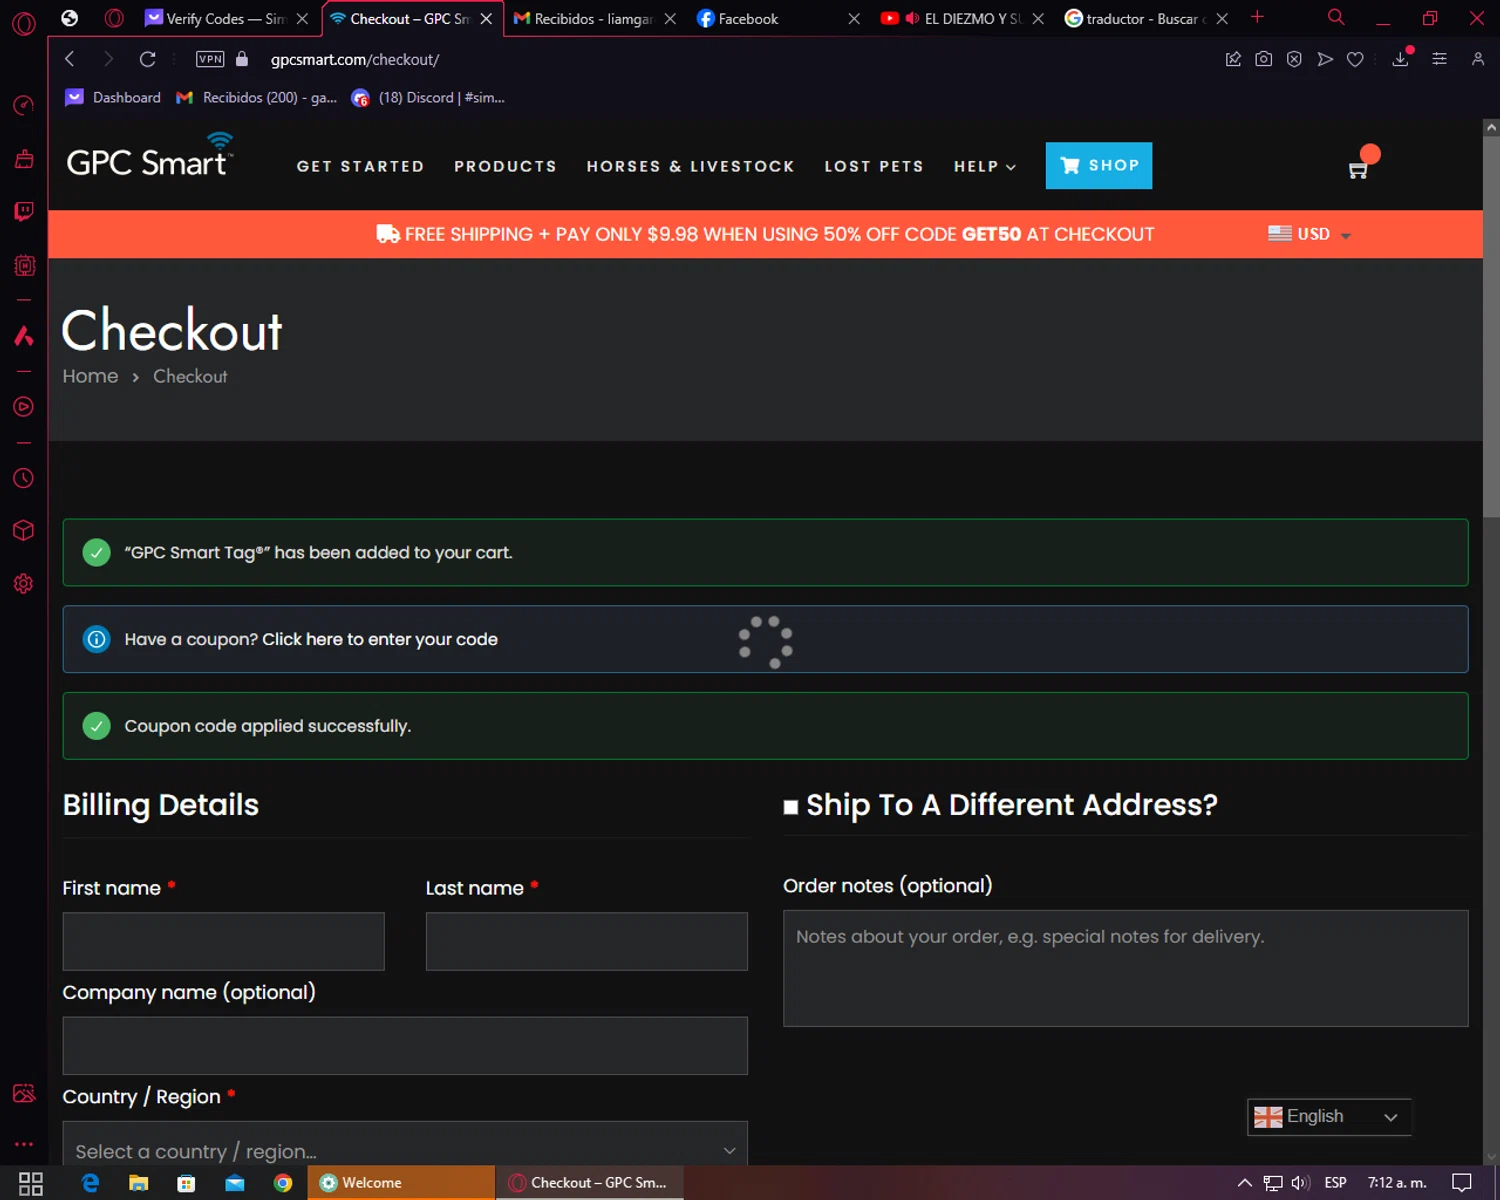The width and height of the screenshot is (1500, 1200).
Task: Focus the Company name field
Action: click(x=405, y=1046)
